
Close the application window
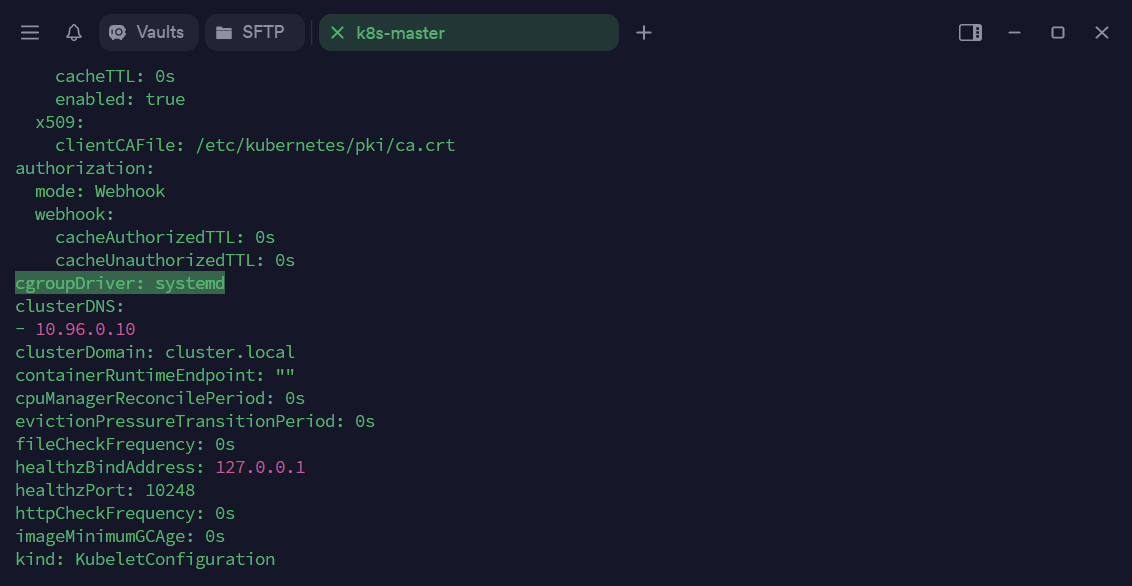point(1102,33)
